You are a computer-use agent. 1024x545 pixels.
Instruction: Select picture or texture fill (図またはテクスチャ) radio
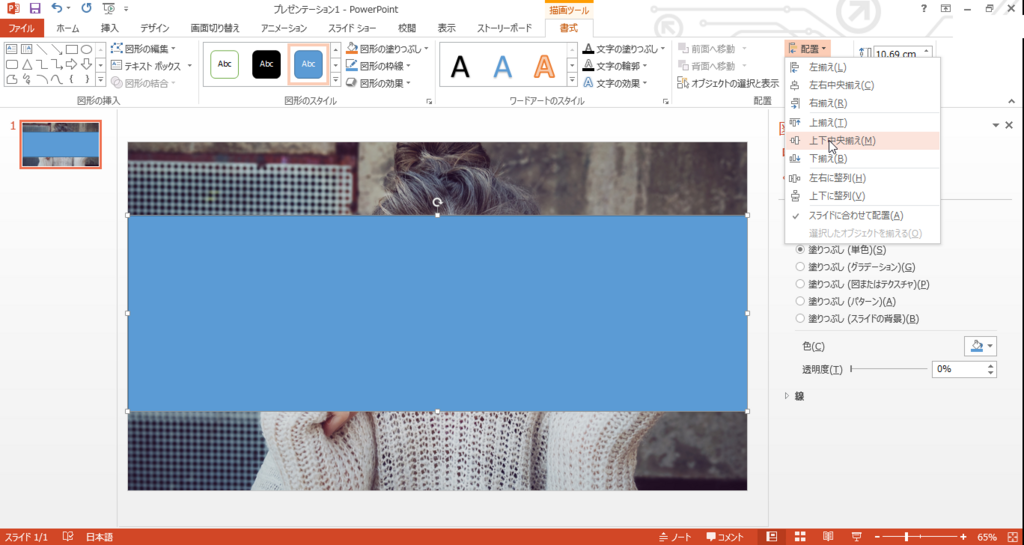click(x=800, y=284)
